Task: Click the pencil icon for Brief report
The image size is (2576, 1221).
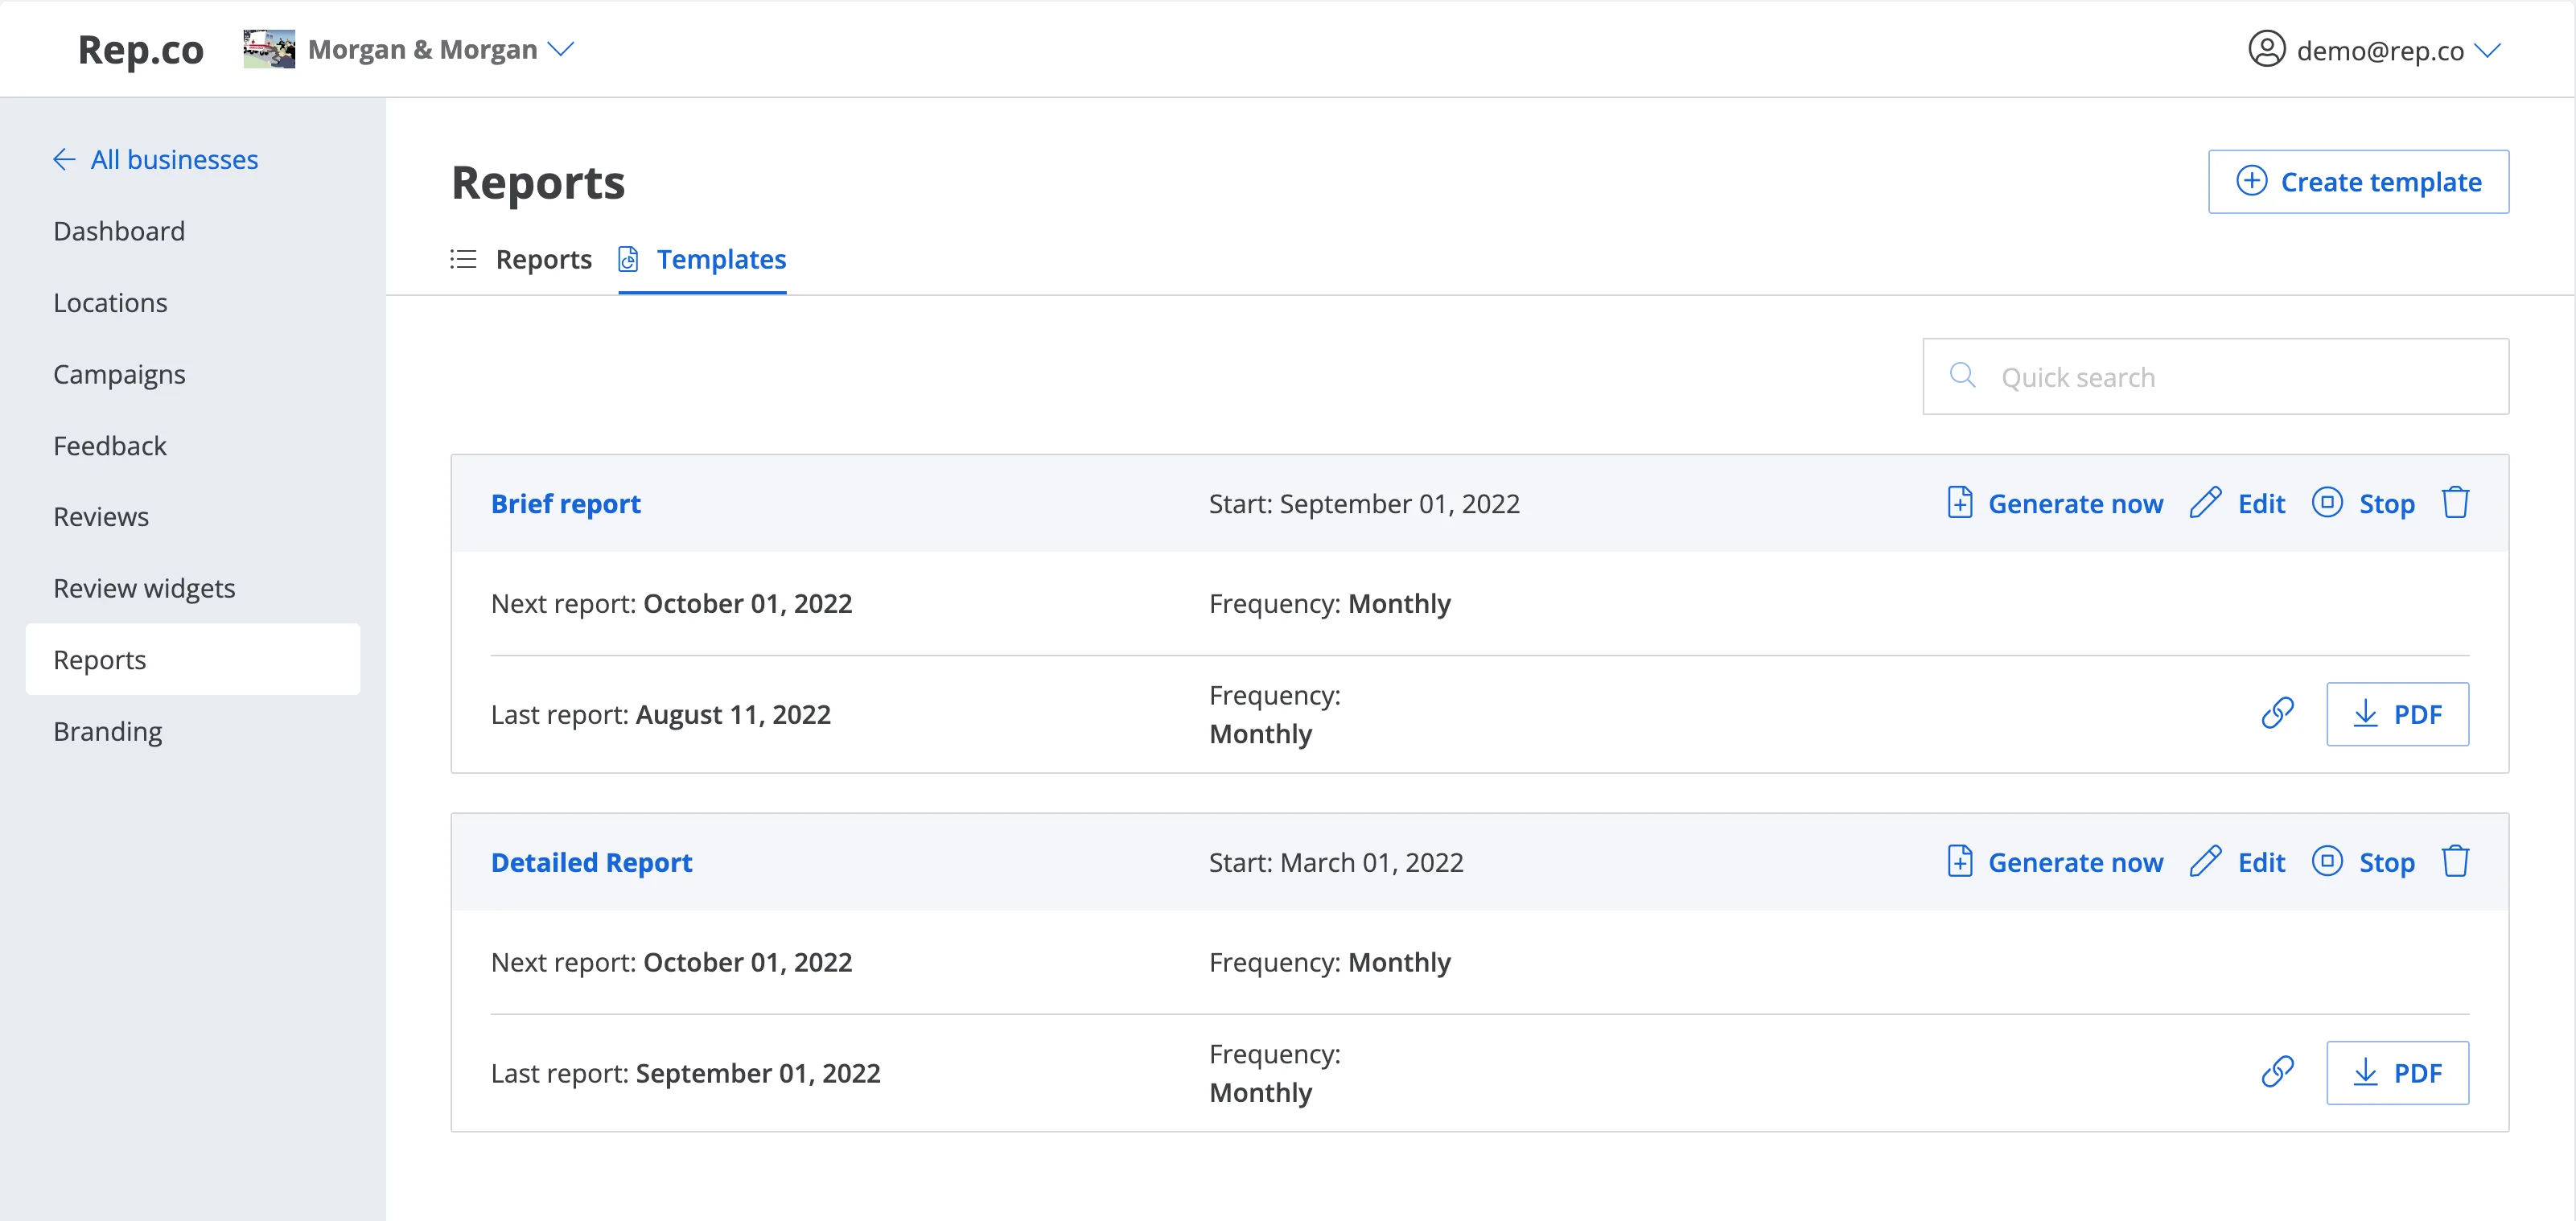Action: pos(2205,502)
